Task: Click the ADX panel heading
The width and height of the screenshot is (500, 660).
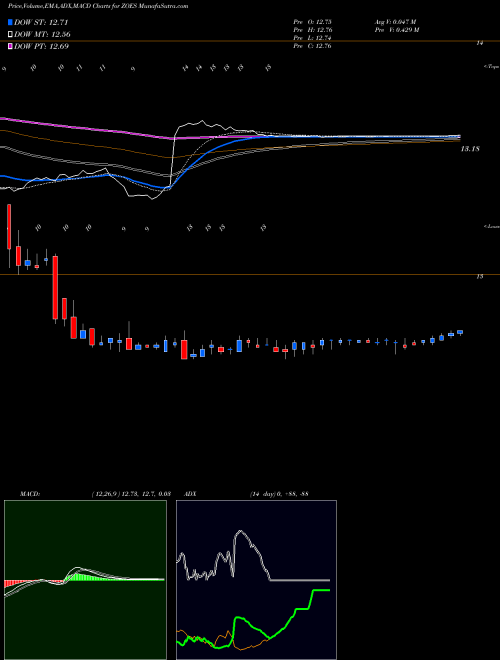Action: 191,494
